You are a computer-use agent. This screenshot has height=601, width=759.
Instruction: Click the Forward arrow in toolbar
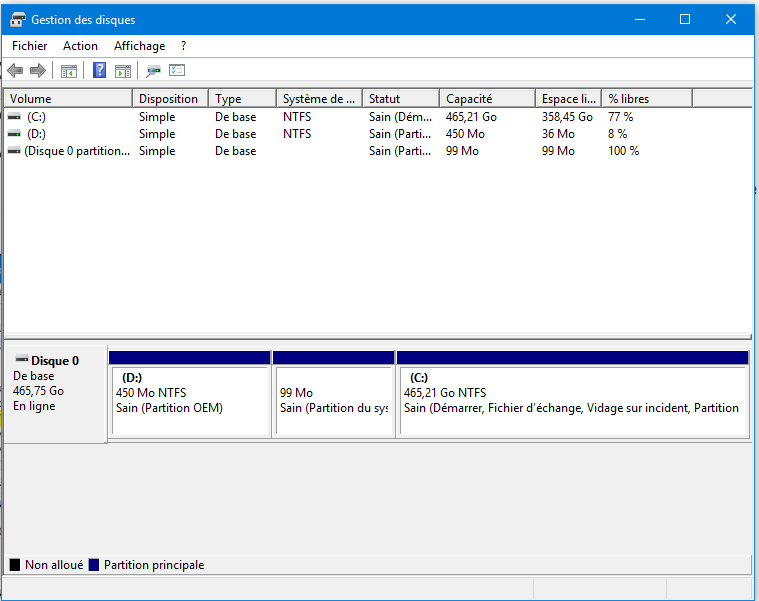point(38,70)
